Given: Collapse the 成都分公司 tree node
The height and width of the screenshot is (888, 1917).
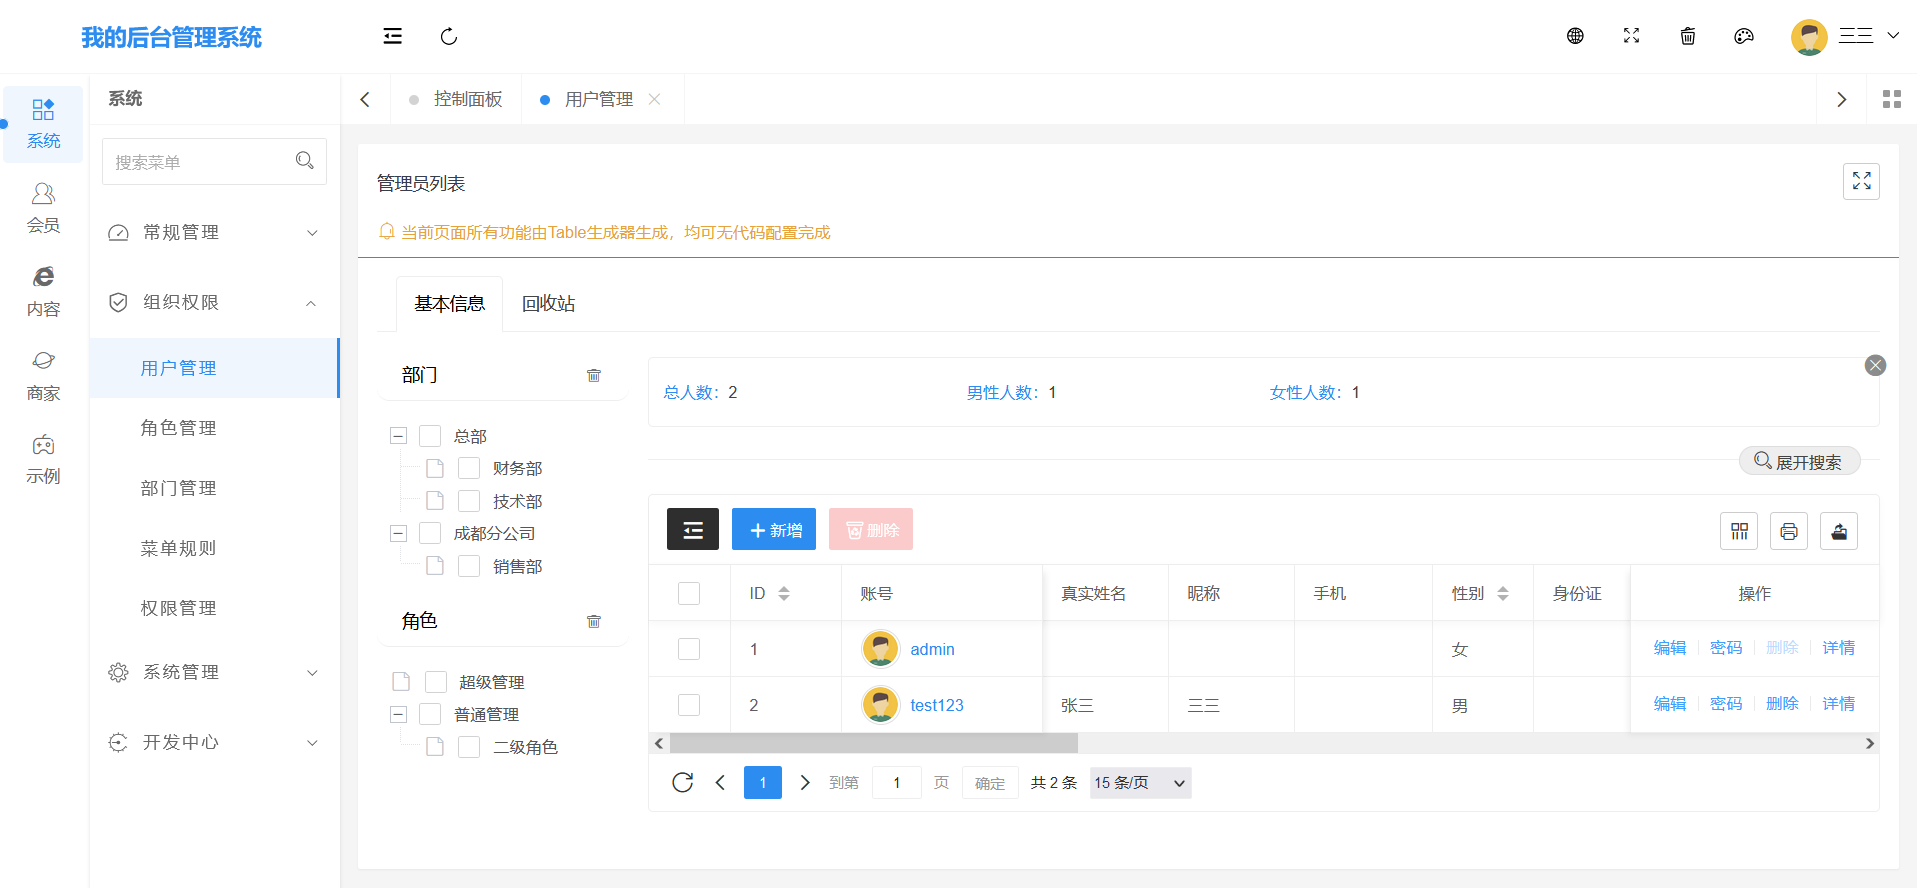Looking at the screenshot, I should [x=398, y=534].
